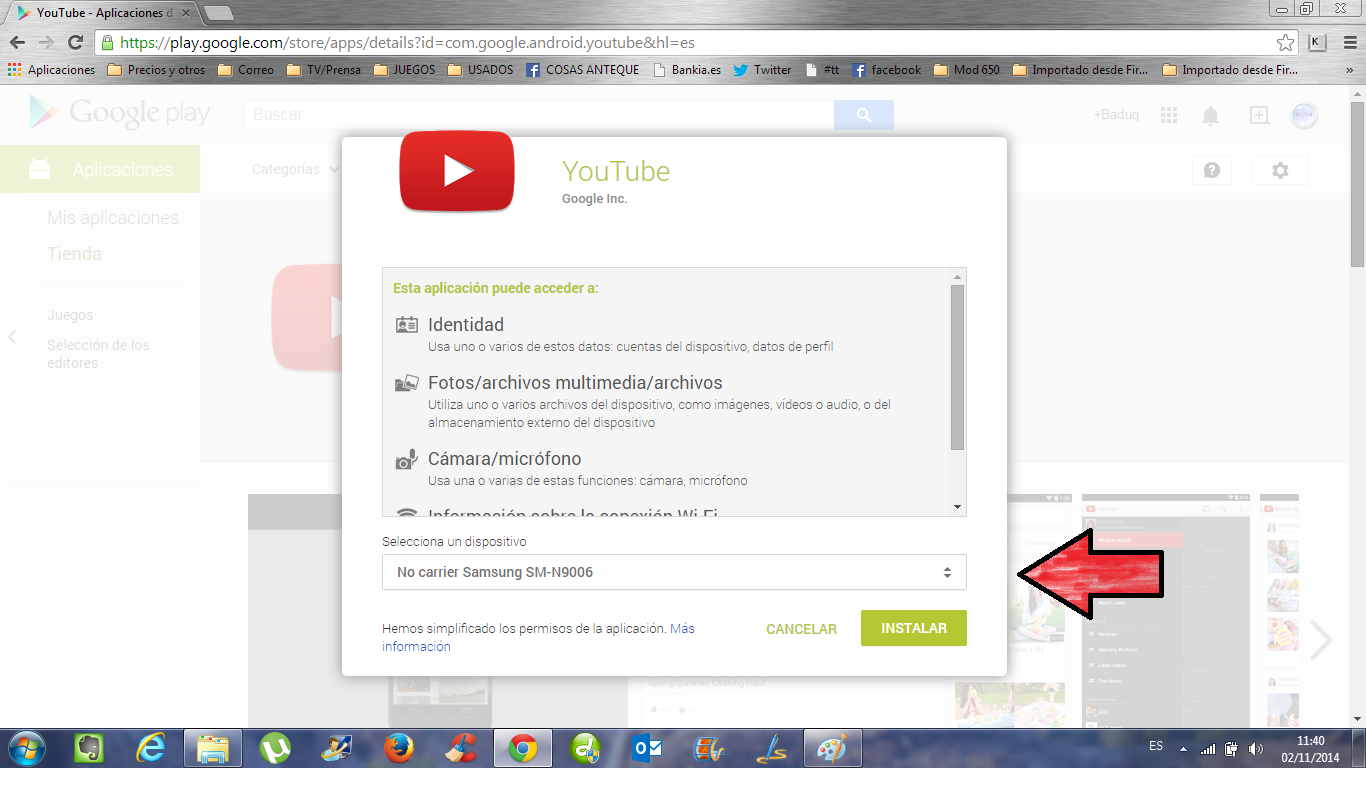Viewport: 1366px width, 794px height.
Task: Click the permissions list scrollbar down arrow
Action: tap(957, 507)
